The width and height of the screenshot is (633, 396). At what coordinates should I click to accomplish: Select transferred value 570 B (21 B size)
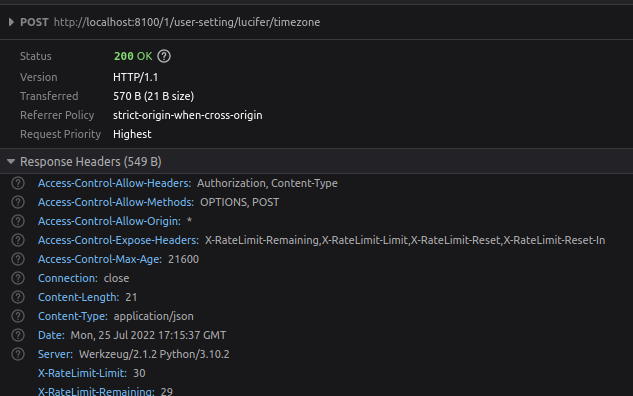click(x=153, y=96)
